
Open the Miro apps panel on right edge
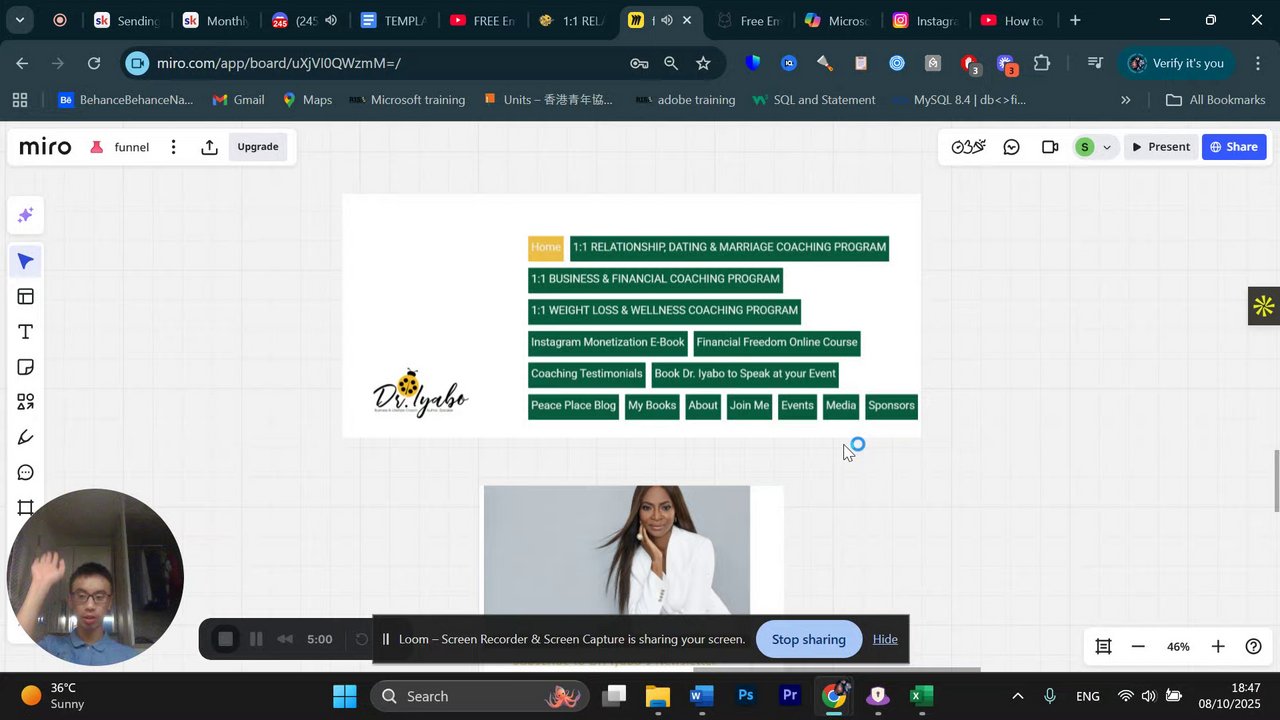(x=1264, y=306)
